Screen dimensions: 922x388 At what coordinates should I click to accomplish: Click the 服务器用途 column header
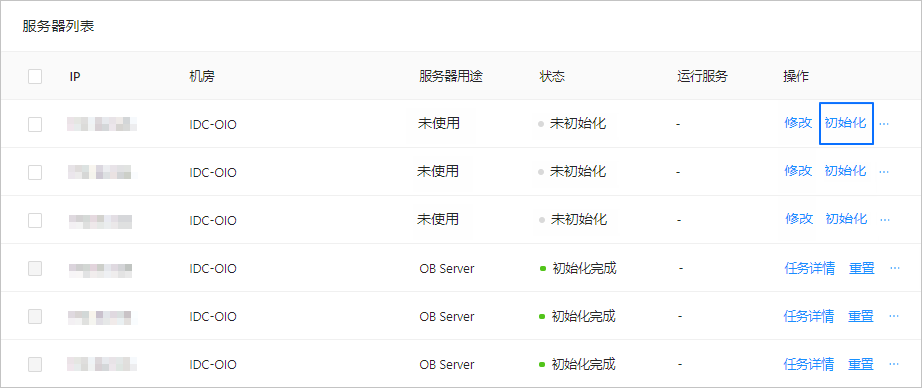(x=451, y=76)
